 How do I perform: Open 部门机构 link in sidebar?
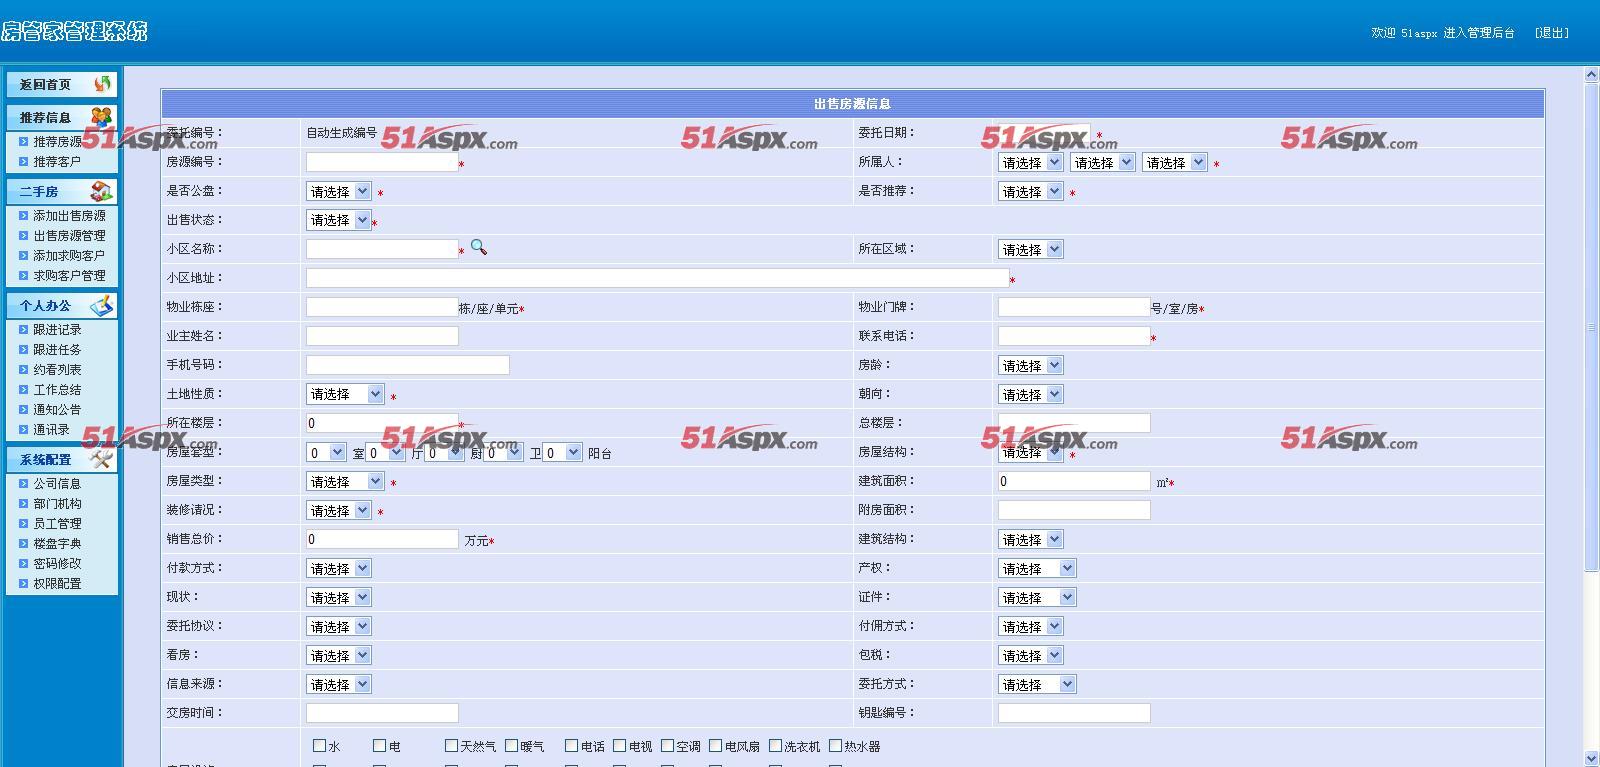tap(57, 503)
